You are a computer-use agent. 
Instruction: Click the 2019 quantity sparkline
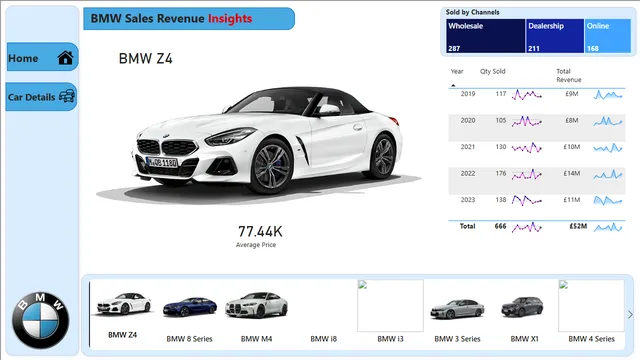(527, 95)
